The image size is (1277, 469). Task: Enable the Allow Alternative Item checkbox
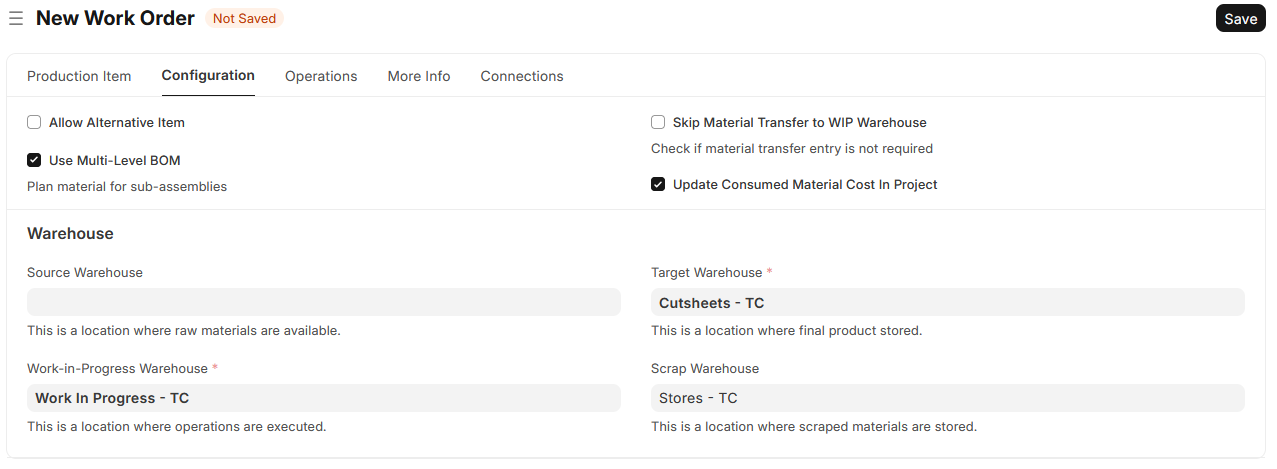(x=34, y=123)
